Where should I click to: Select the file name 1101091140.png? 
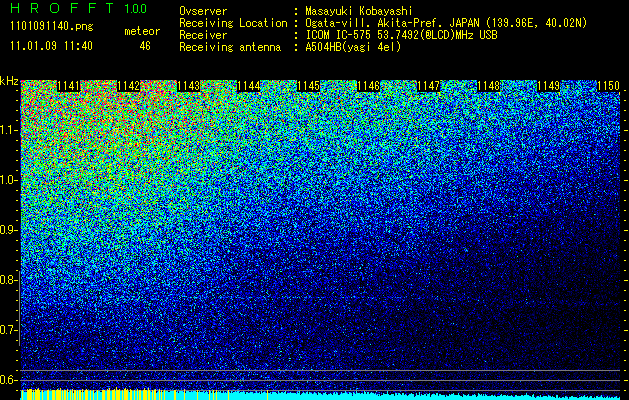[52, 27]
